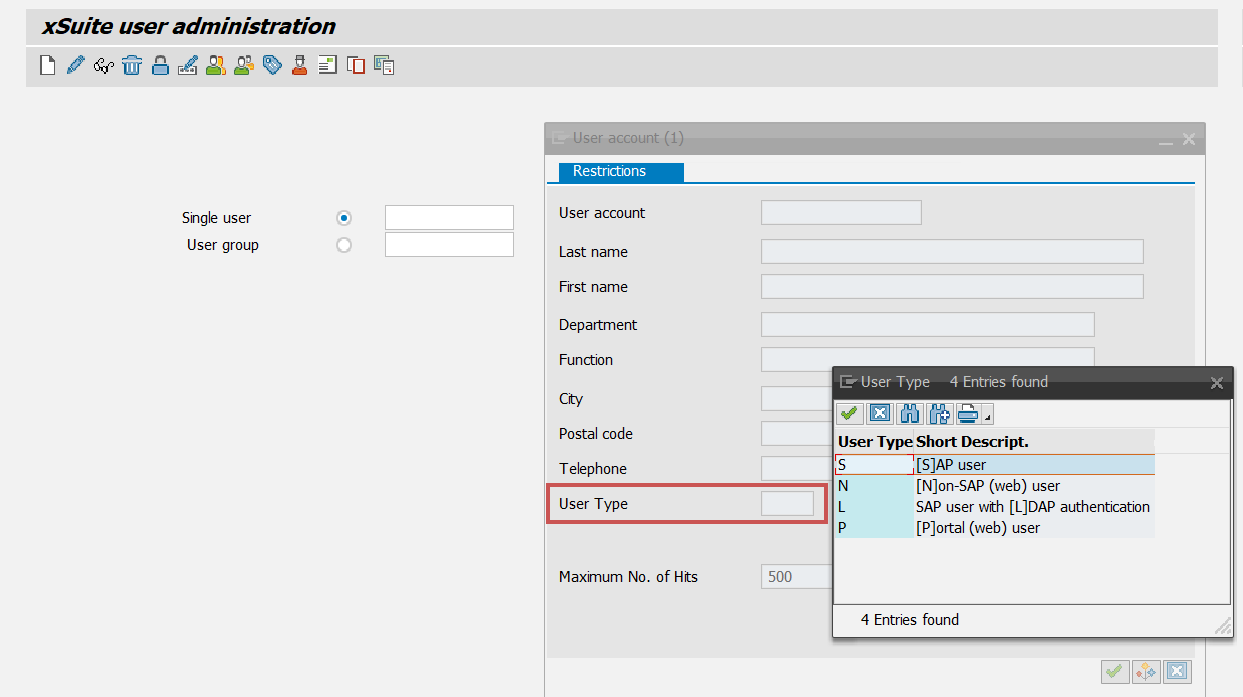The image size is (1243, 697).
Task: Click binoculars Find icon in User Type popup
Action: [910, 413]
